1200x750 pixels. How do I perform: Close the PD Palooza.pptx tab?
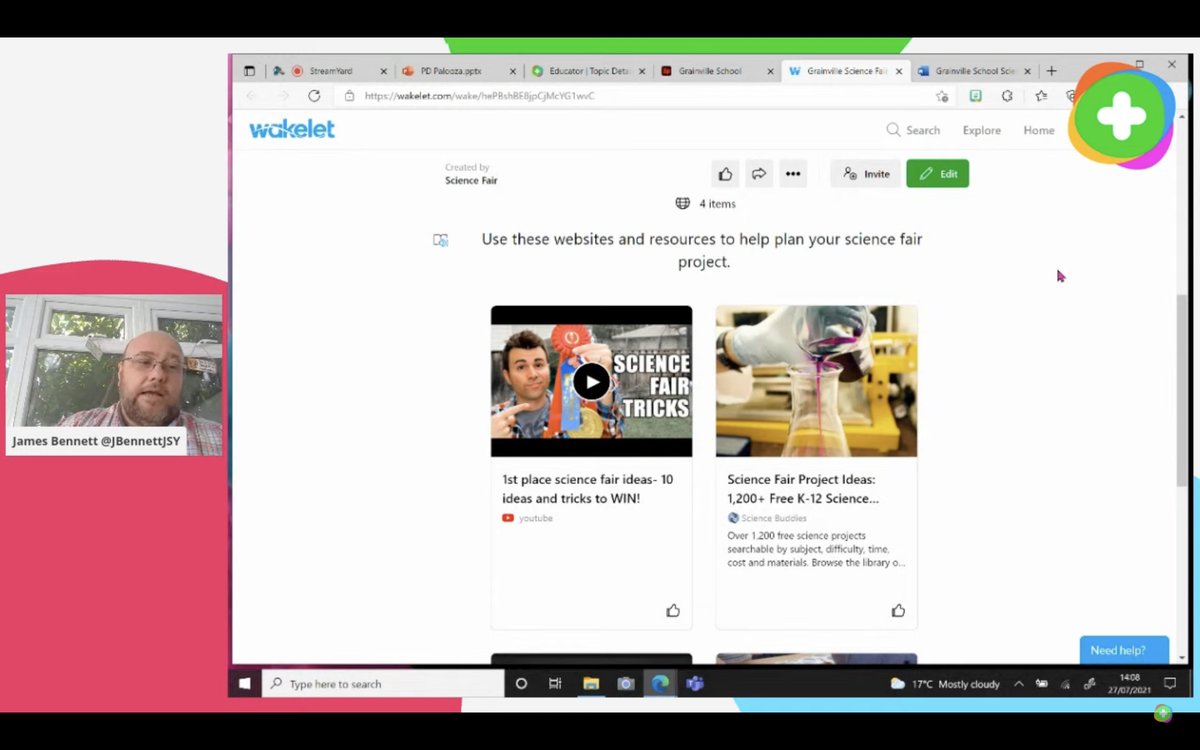(513, 71)
